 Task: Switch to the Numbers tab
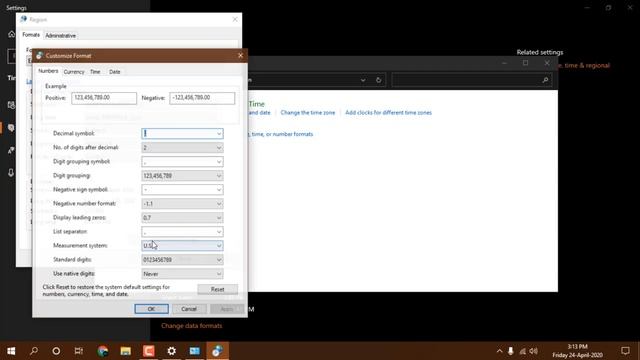click(x=48, y=71)
